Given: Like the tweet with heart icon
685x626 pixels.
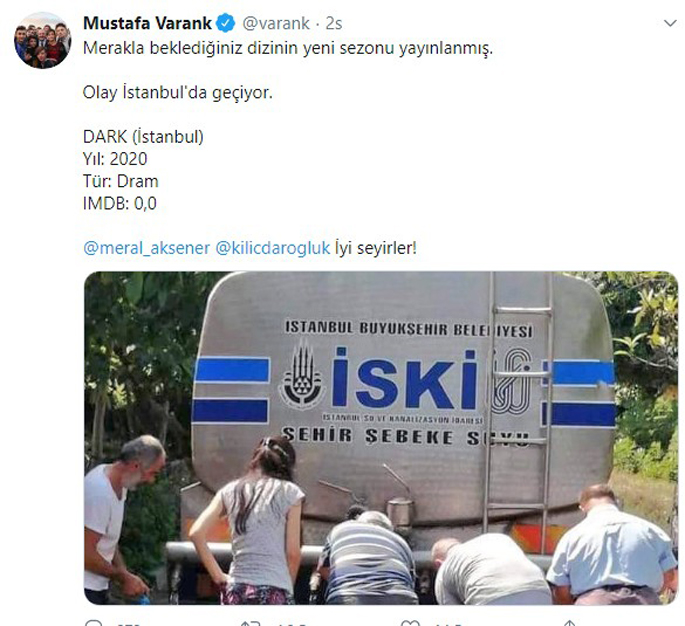Looking at the screenshot, I should point(410,623).
